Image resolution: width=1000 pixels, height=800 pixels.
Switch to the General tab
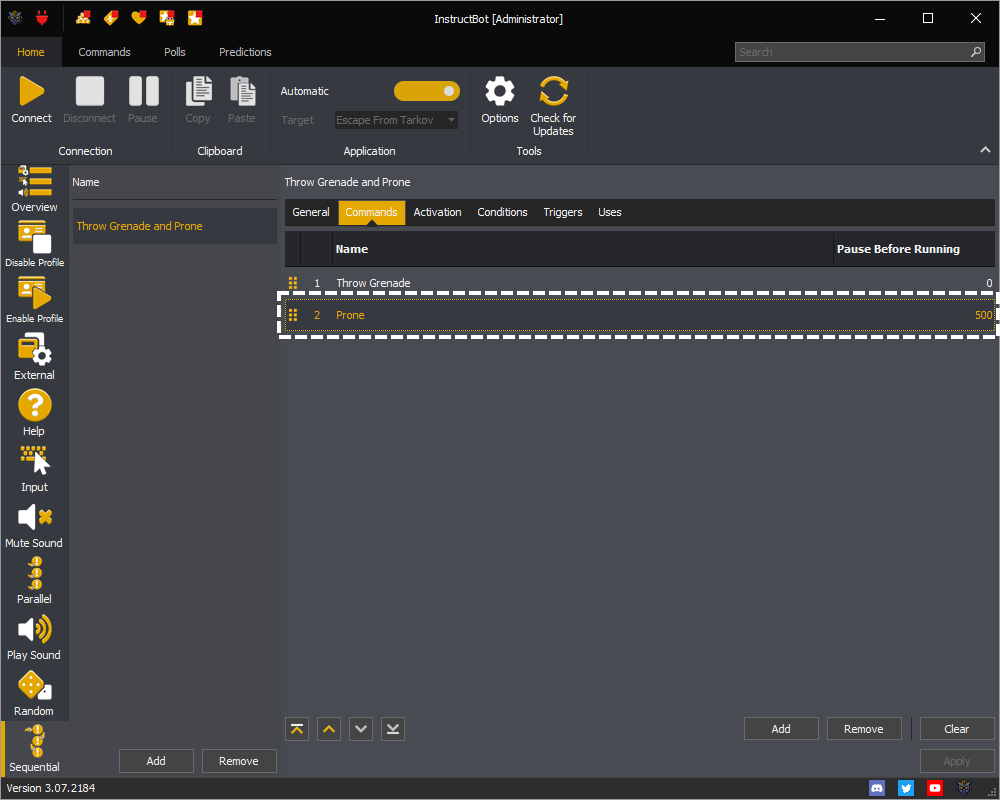point(311,212)
